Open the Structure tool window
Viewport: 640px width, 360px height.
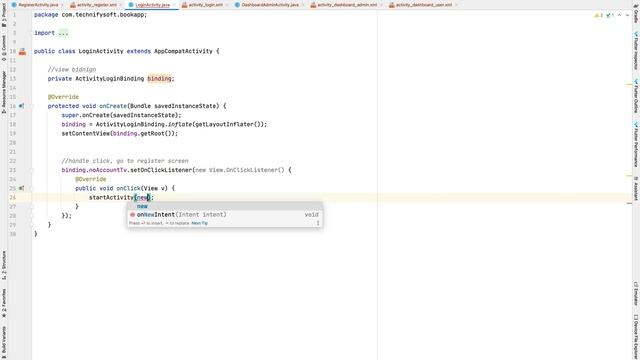(x=4, y=265)
